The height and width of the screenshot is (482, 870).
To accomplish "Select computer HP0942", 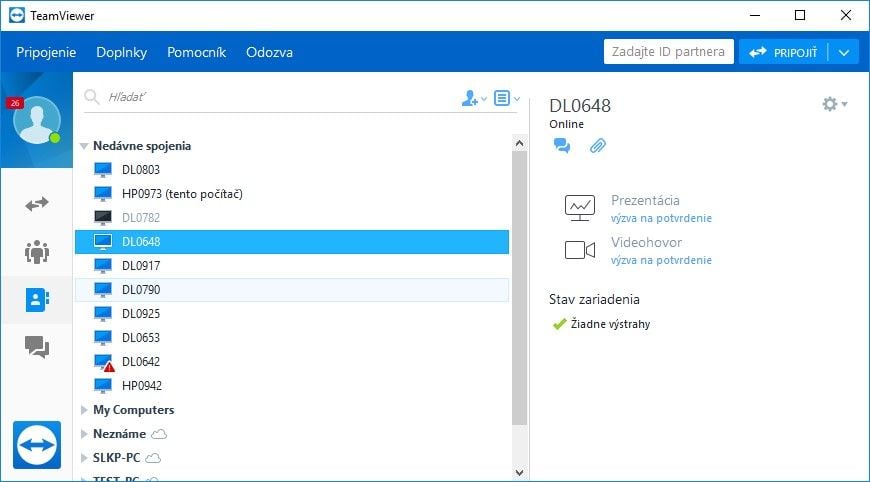I will (292, 385).
